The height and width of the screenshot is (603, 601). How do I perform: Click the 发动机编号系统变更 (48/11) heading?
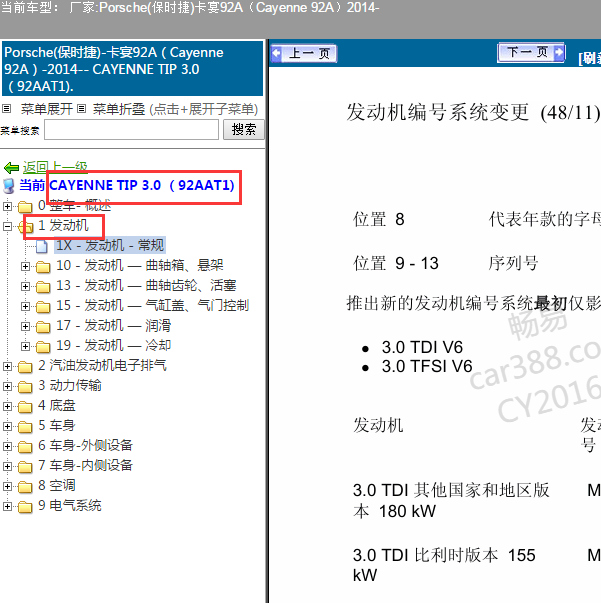pos(473,113)
